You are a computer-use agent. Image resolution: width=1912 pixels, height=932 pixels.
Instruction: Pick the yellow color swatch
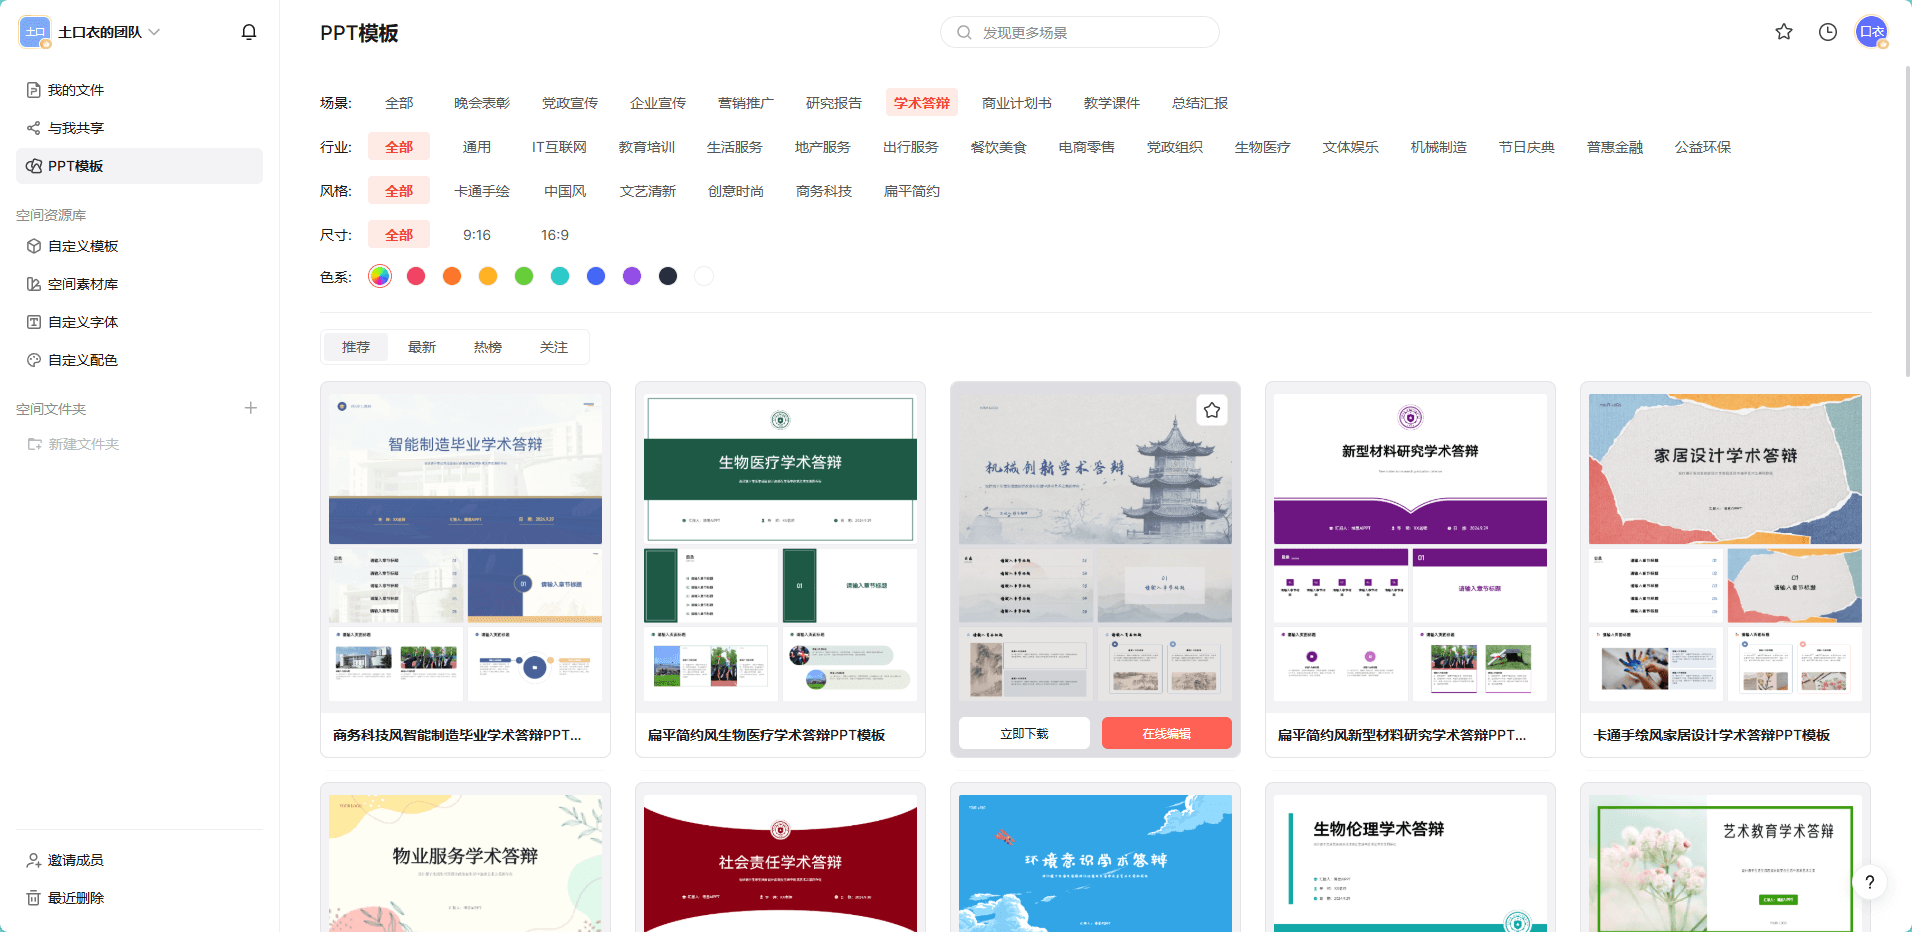488,276
